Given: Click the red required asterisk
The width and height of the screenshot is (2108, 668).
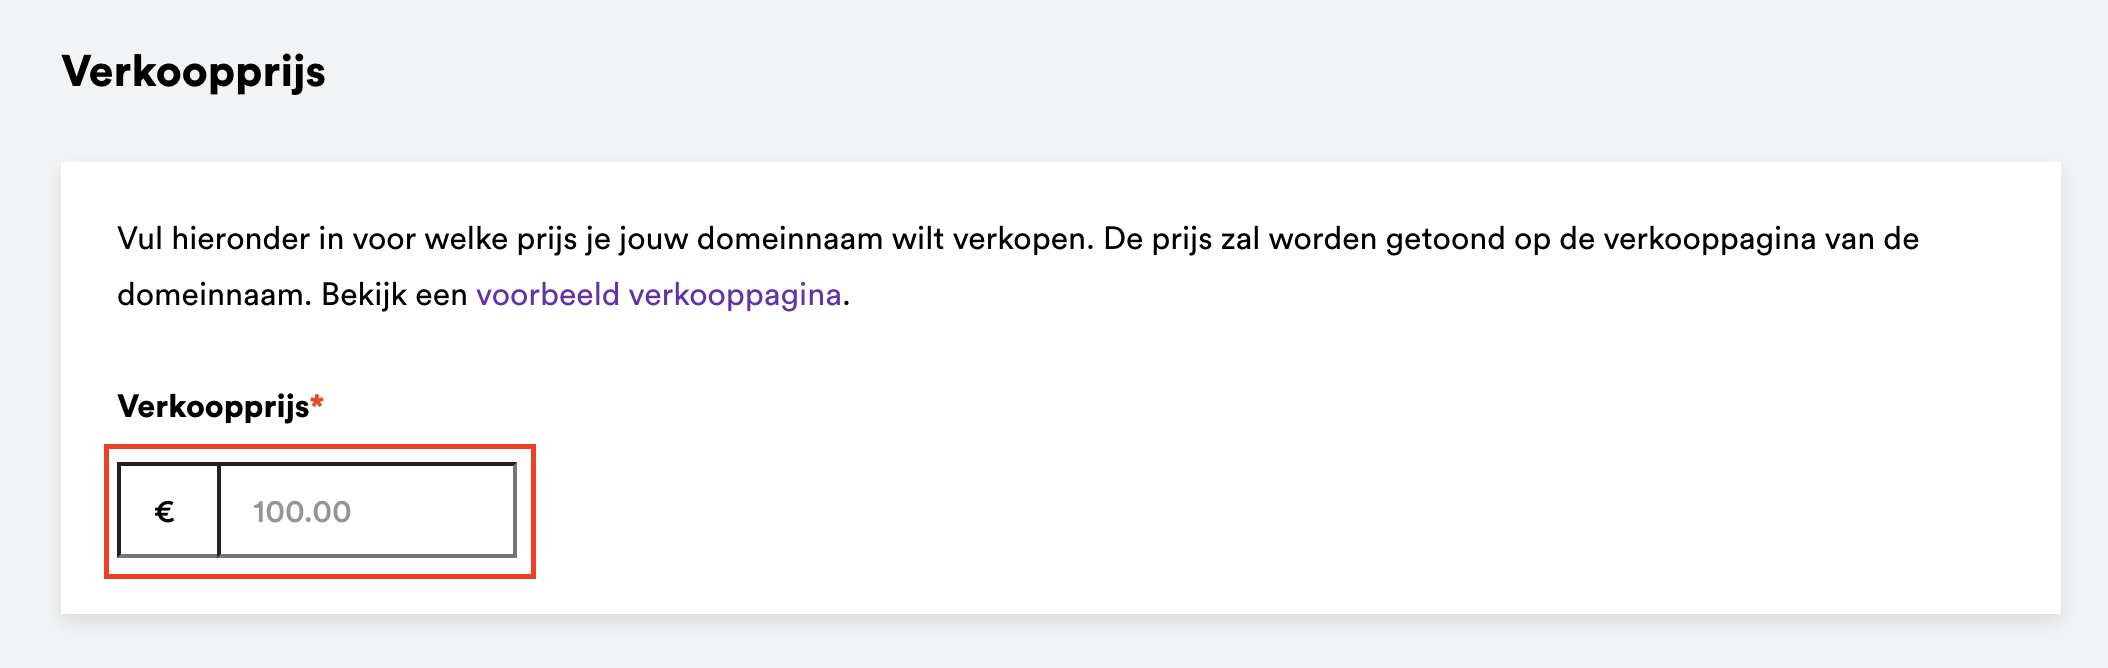Looking at the screenshot, I should 317,403.
